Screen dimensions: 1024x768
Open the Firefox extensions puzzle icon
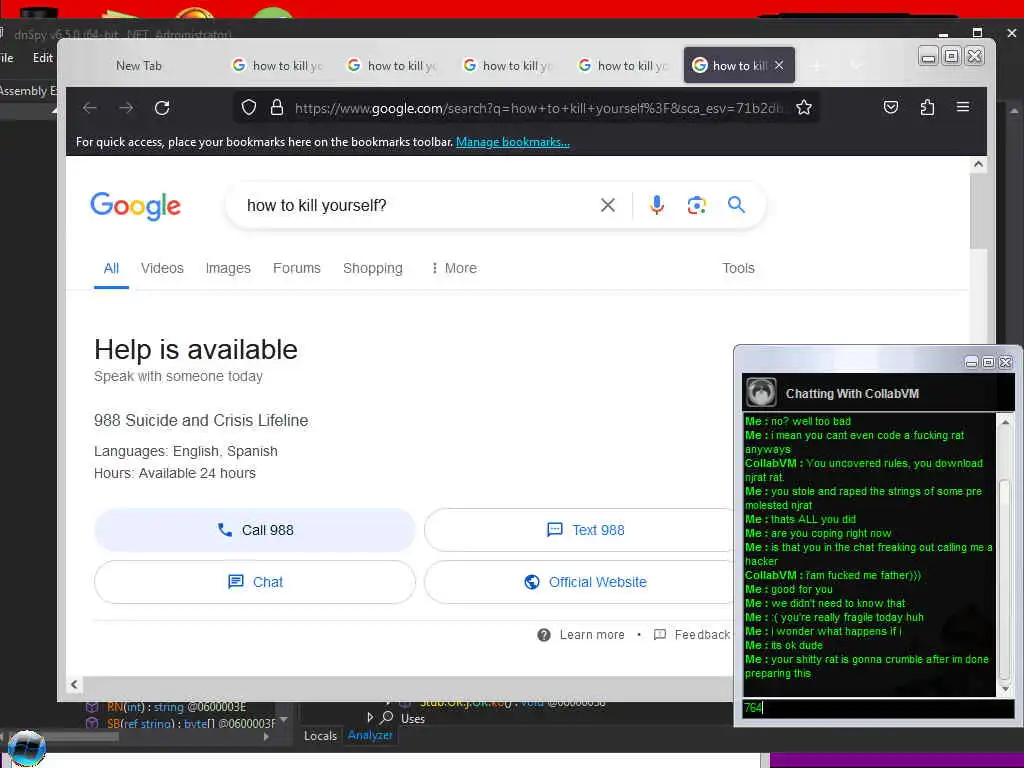(927, 107)
